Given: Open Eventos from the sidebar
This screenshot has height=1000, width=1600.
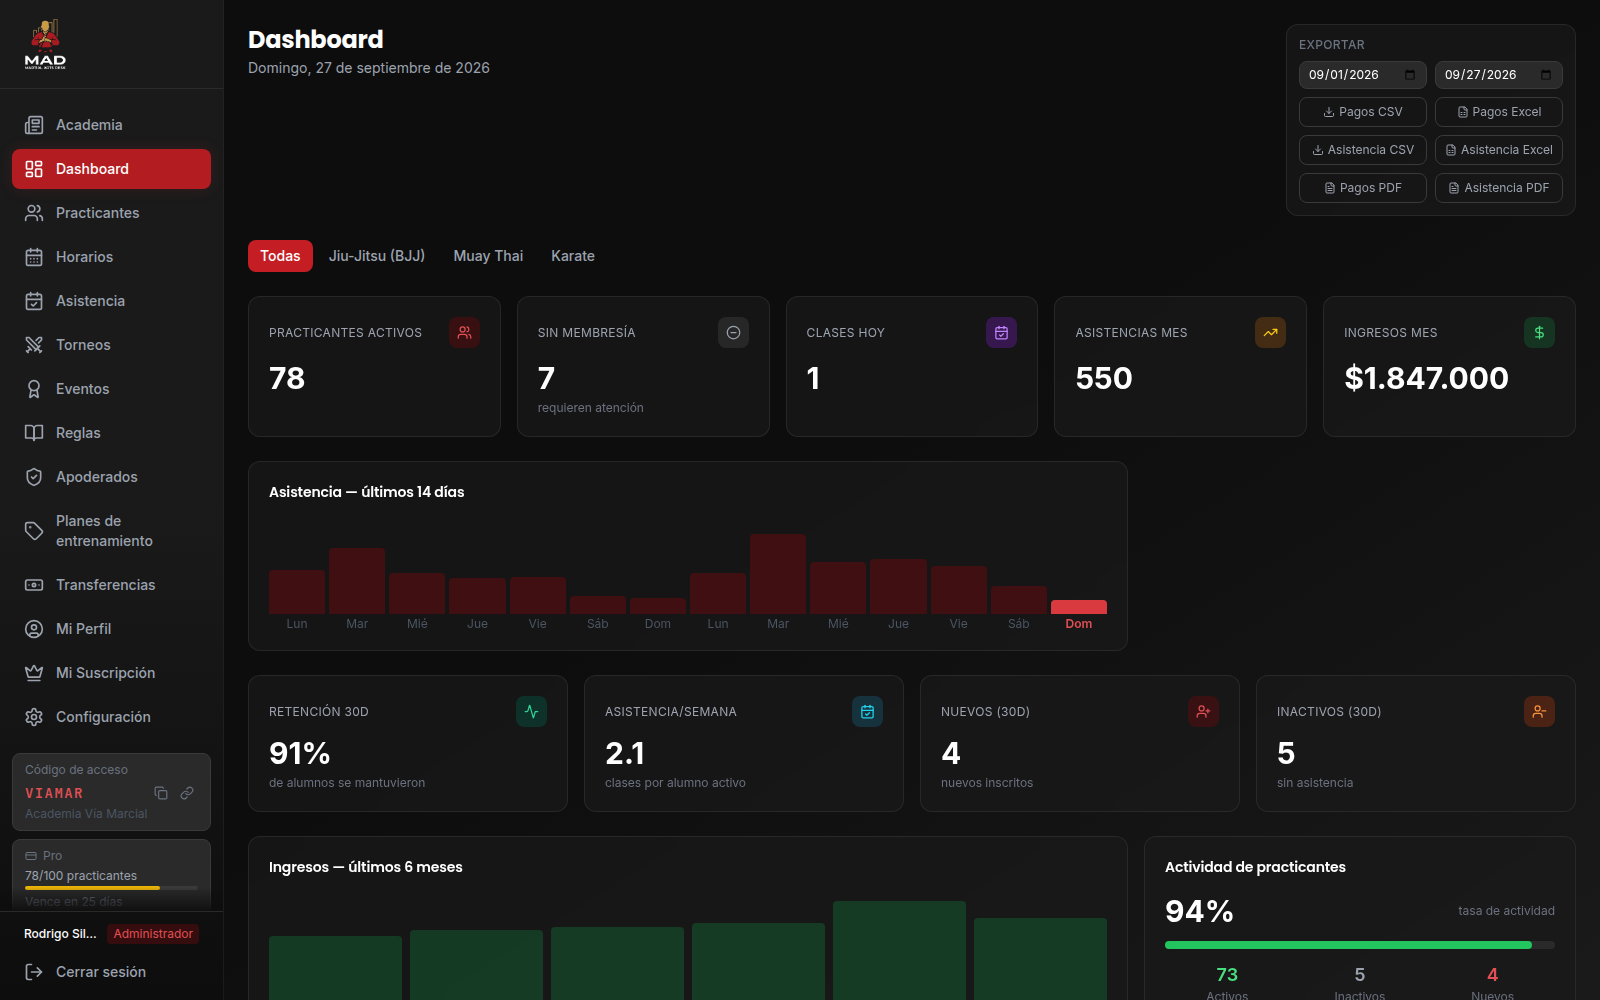Looking at the screenshot, I should [x=111, y=389].
